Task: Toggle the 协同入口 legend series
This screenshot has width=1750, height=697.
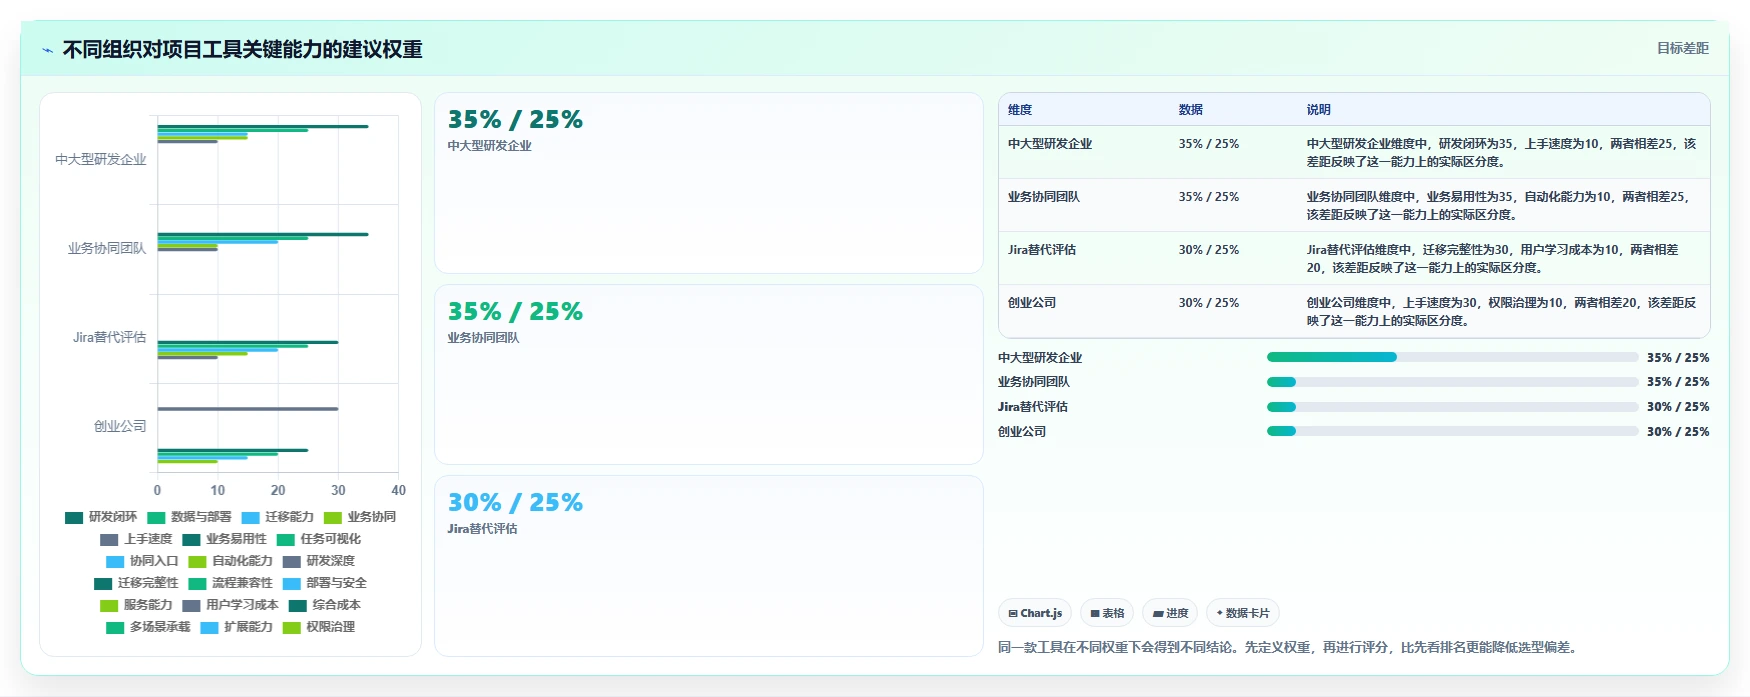Action: [x=142, y=561]
